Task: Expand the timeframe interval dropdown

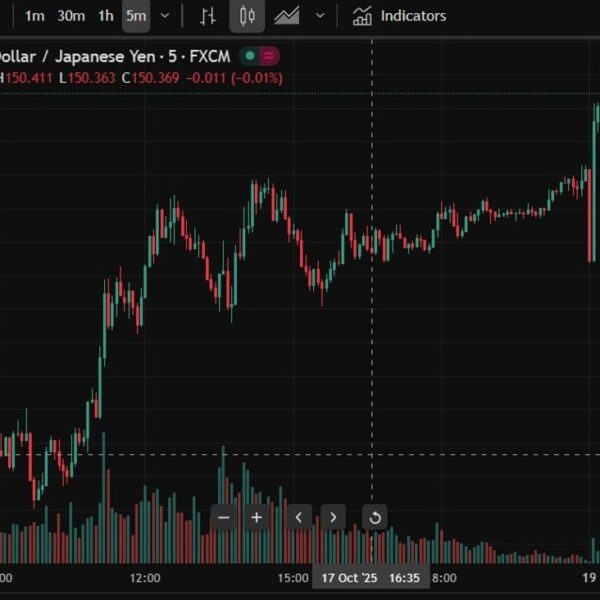Action: point(165,16)
